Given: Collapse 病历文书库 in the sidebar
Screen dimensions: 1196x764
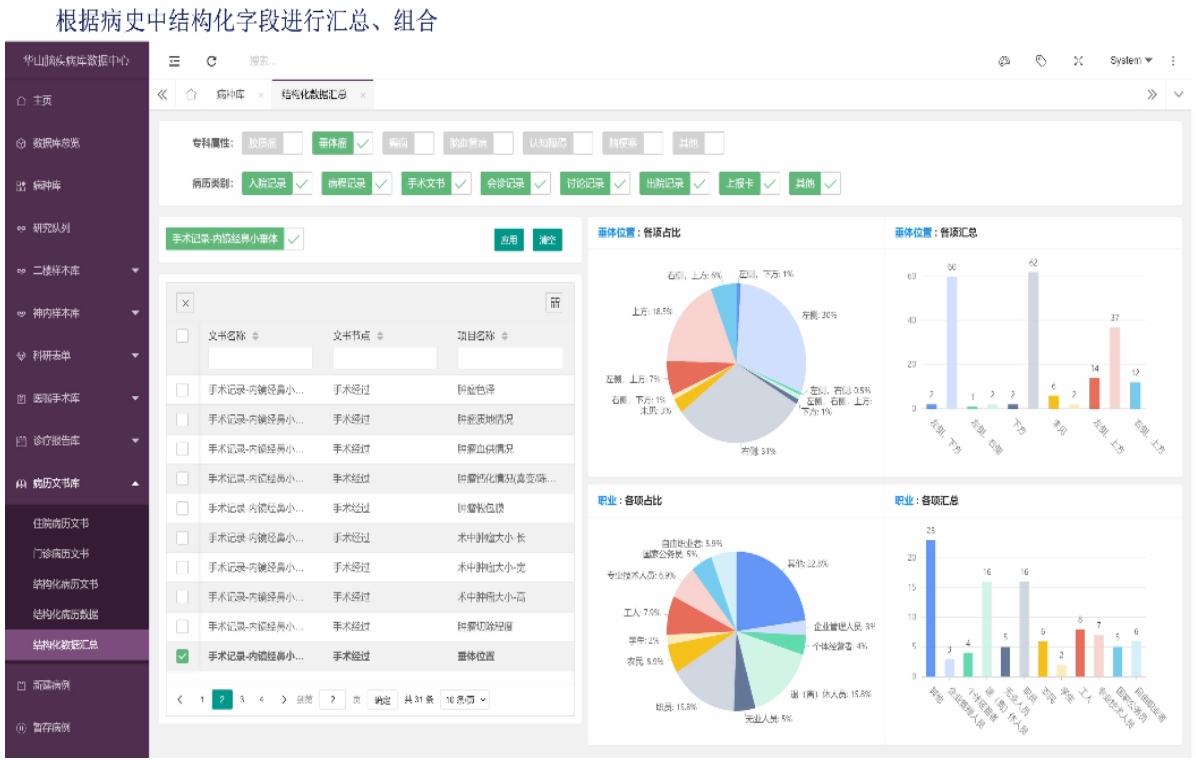Looking at the screenshot, I should tap(76, 483).
